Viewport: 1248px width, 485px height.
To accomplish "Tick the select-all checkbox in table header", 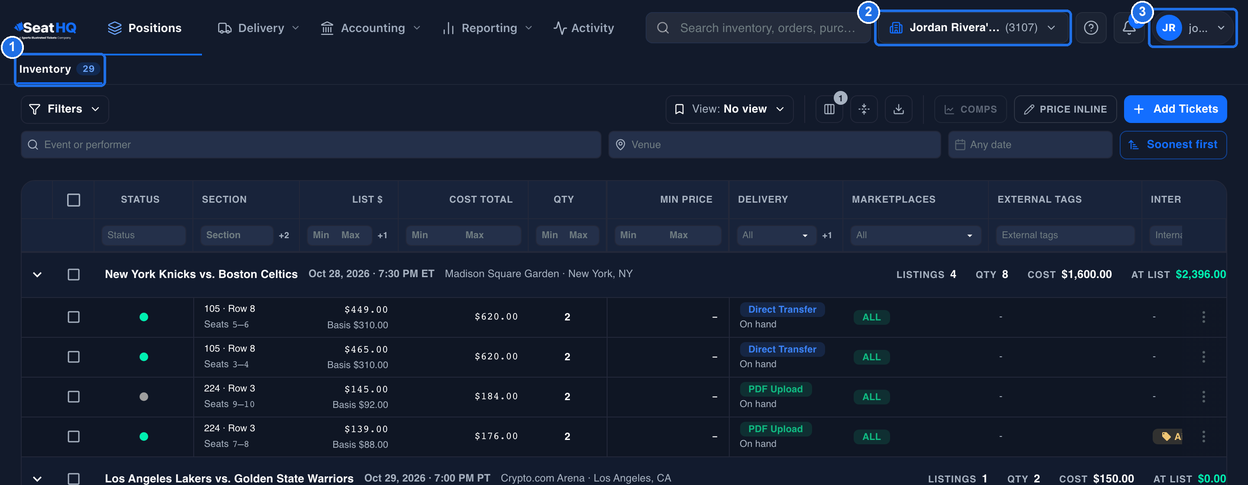I will coord(73,200).
